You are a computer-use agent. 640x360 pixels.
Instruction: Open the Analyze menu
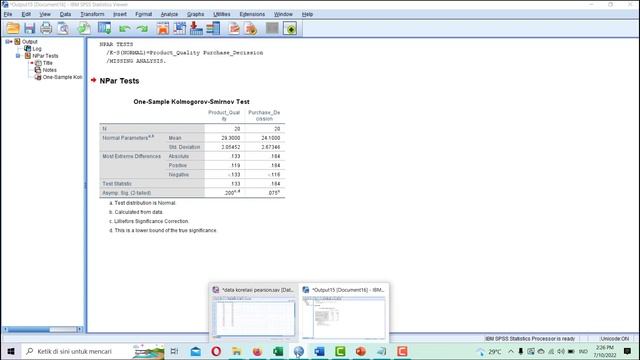169,14
